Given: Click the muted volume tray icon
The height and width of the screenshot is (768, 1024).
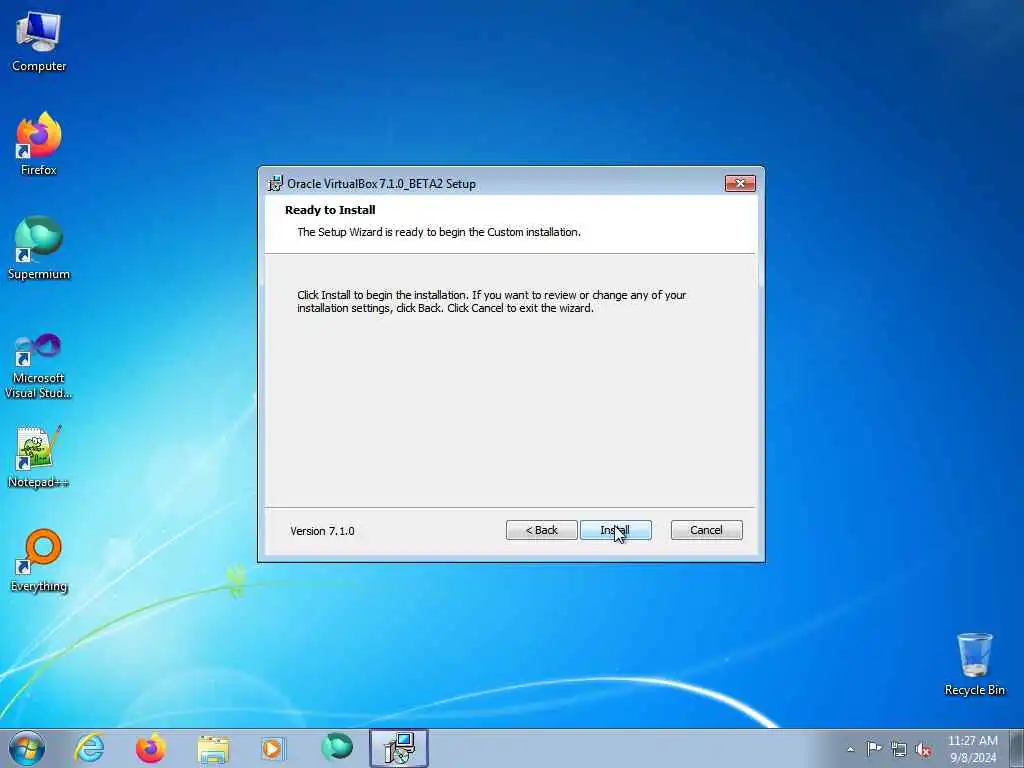Looking at the screenshot, I should pos(923,749).
